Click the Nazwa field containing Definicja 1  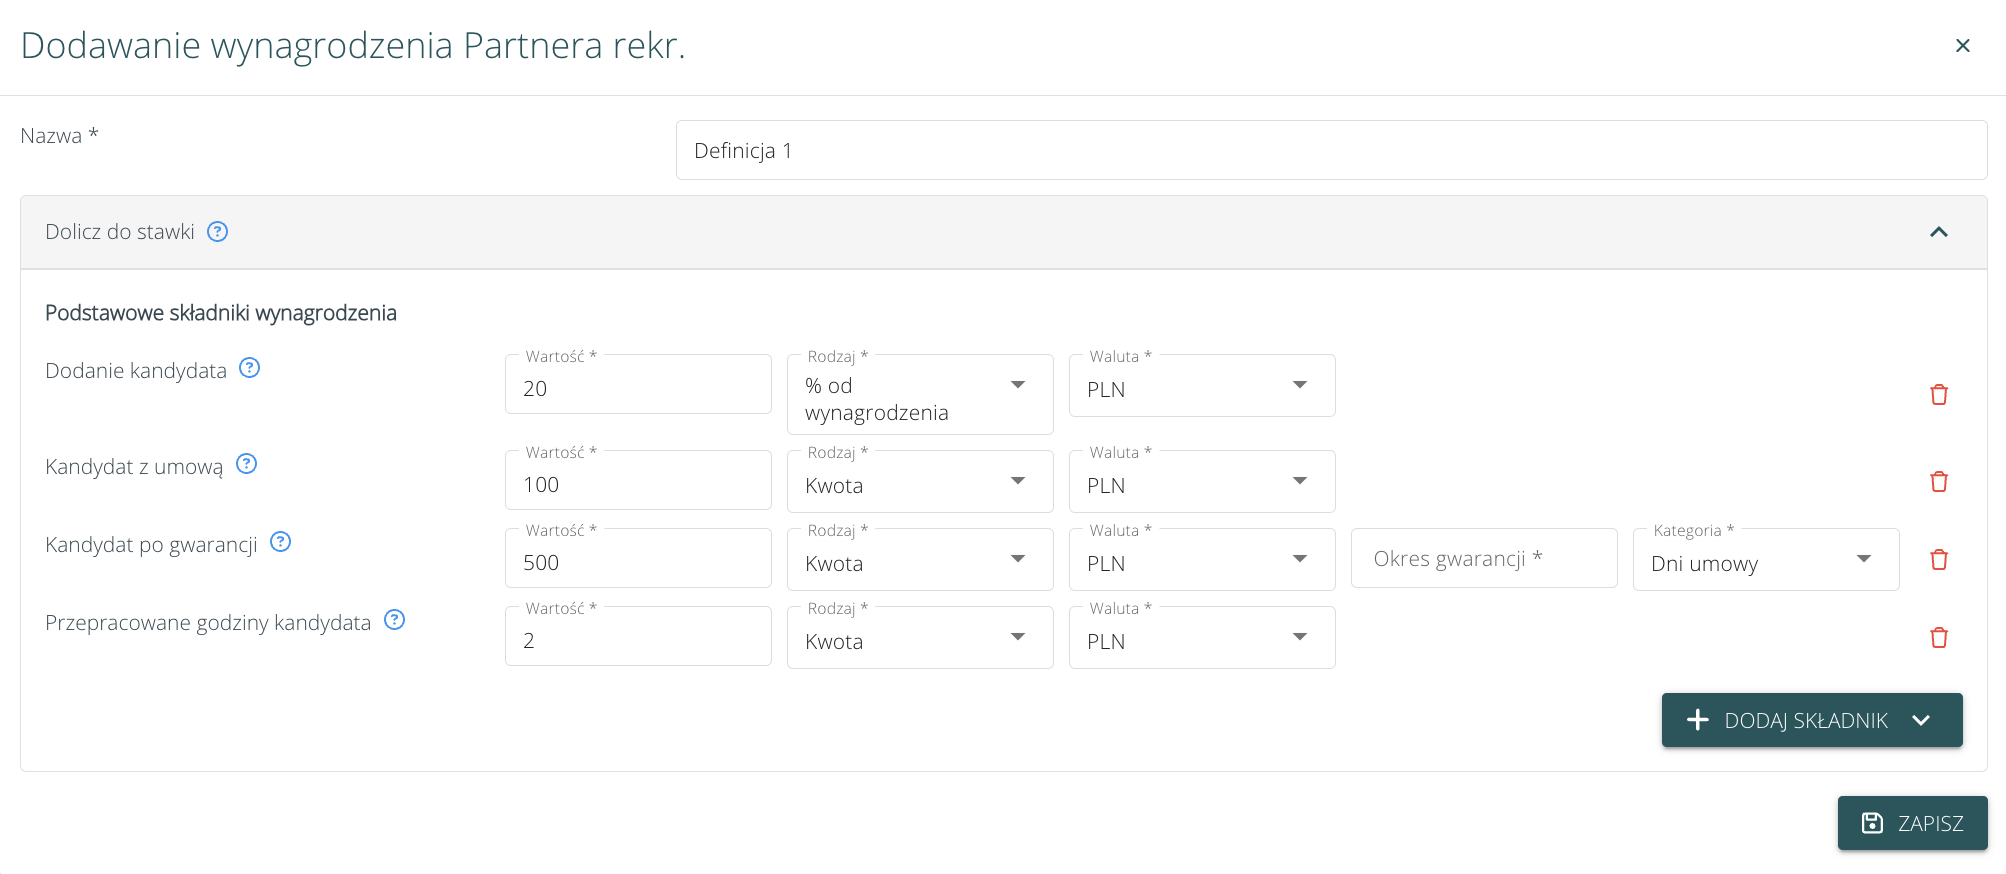click(x=1330, y=151)
